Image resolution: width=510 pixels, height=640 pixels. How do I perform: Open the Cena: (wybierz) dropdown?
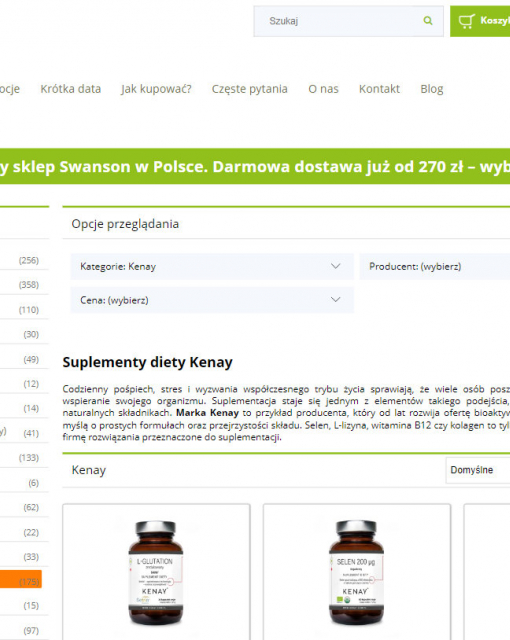pyautogui.click(x=212, y=300)
